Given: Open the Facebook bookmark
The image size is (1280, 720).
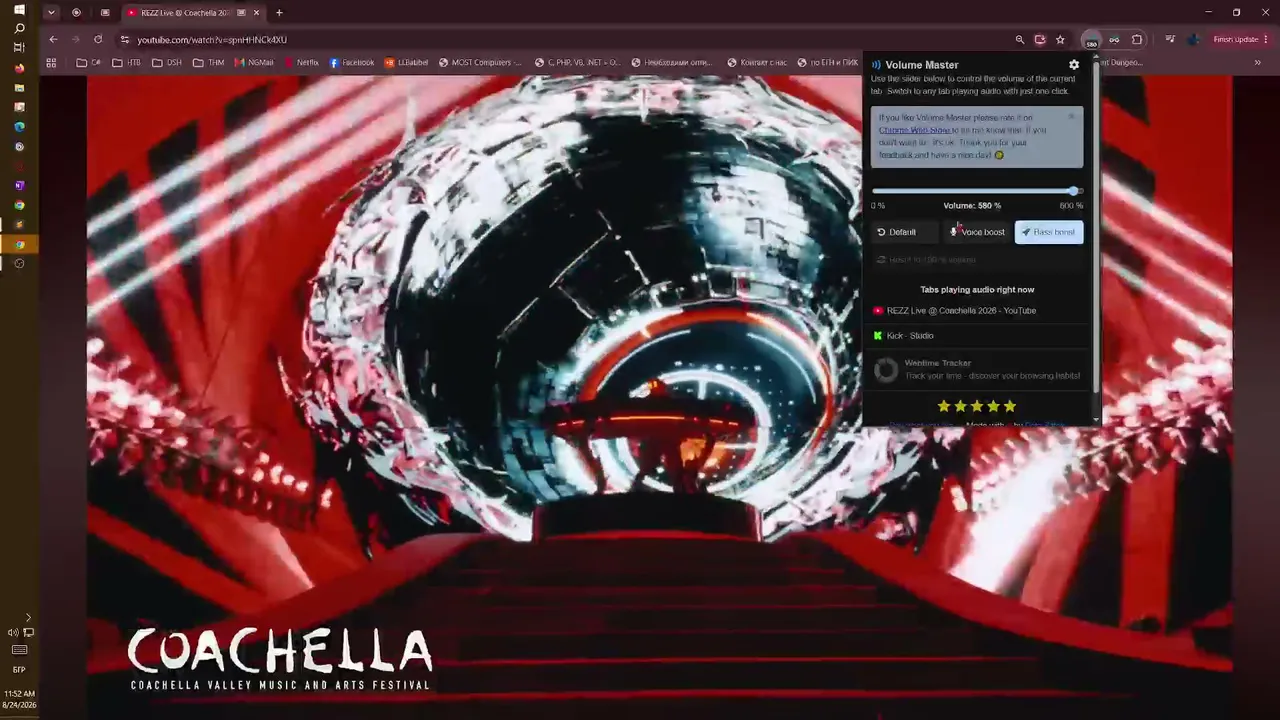Looking at the screenshot, I should pyautogui.click(x=352, y=63).
